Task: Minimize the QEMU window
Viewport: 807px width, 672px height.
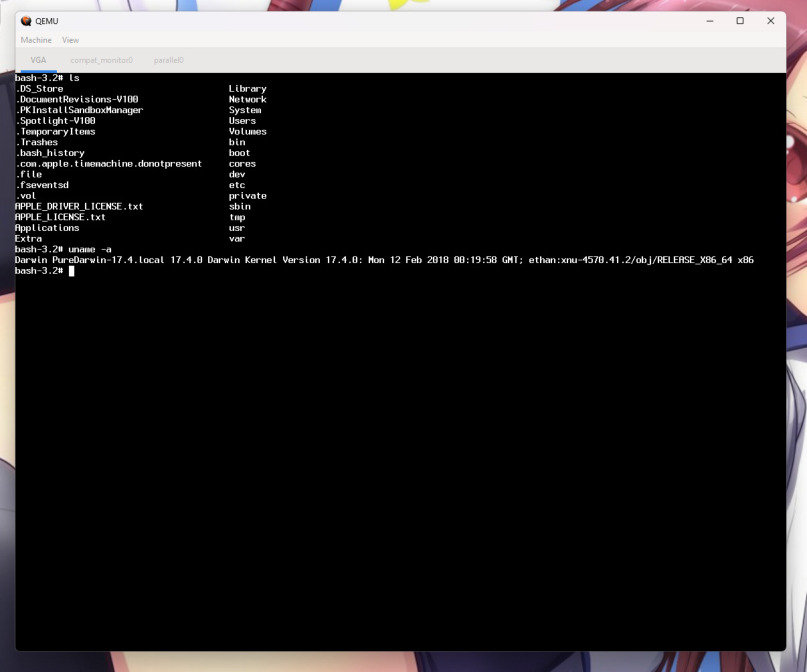Action: 709,21
